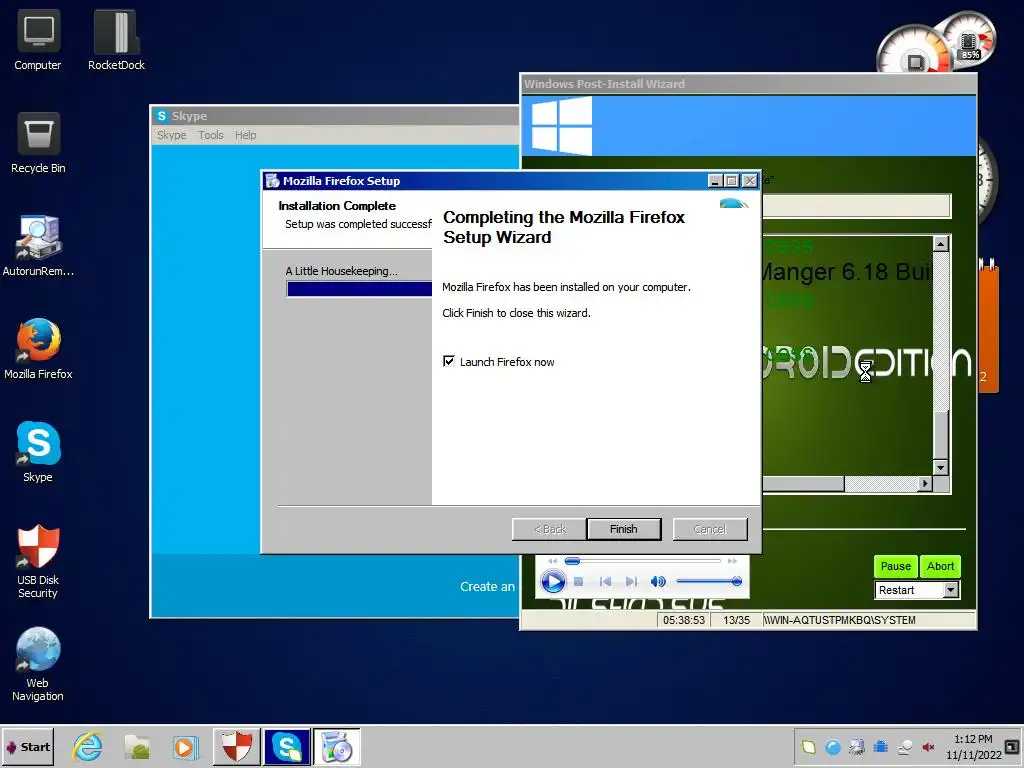Screen dimensions: 1024x768
Task: Click the Skype logo in title bar
Action: [162, 116]
